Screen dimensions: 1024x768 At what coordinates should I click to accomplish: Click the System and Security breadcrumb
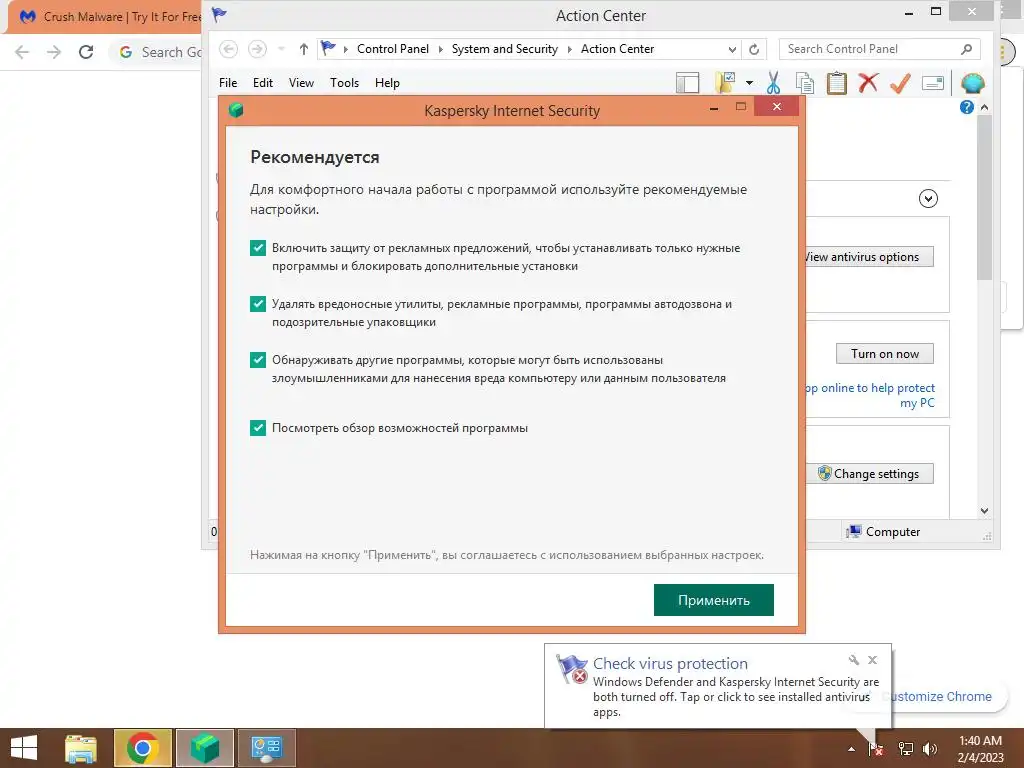click(x=505, y=49)
